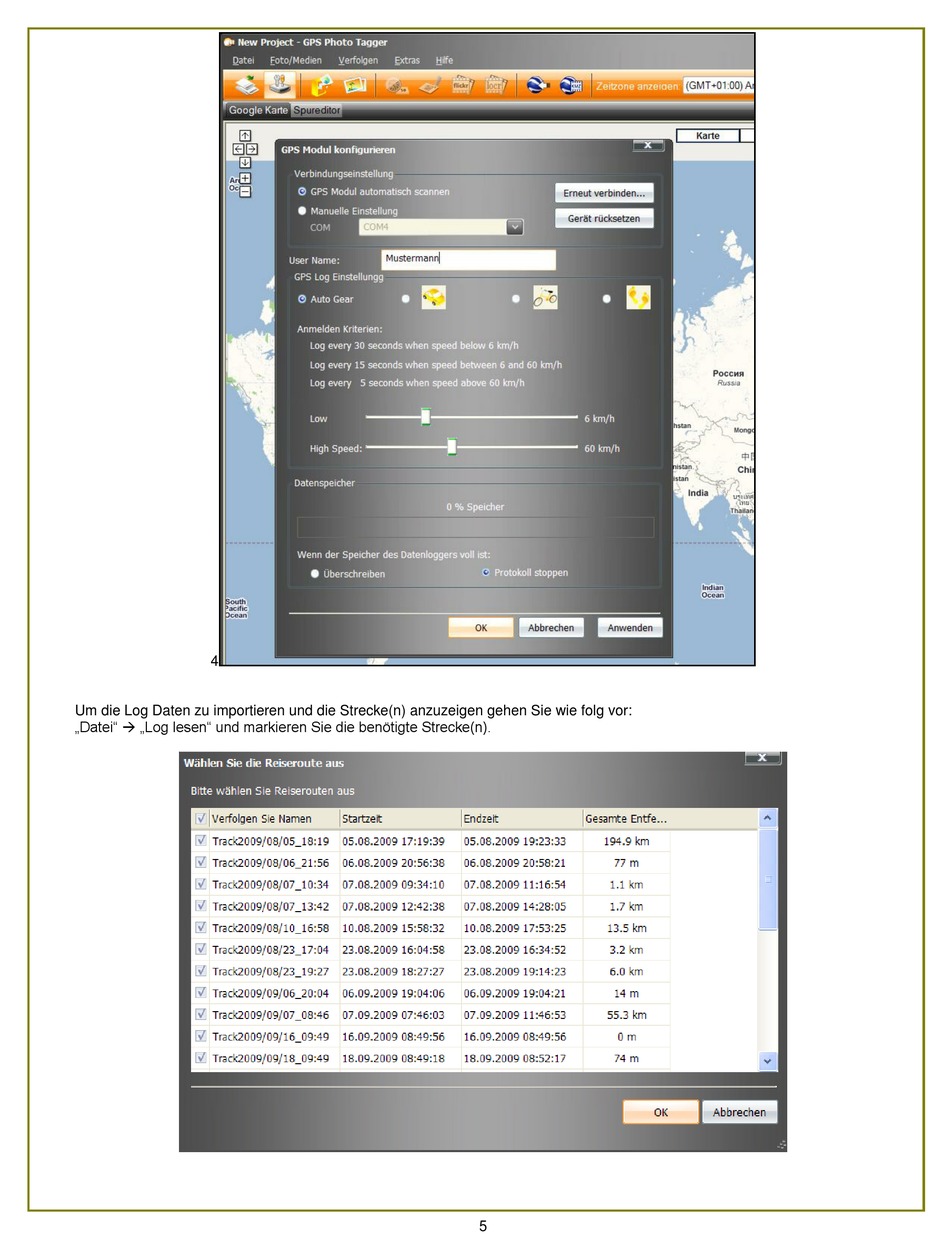Click Abbrechen in Reiseroute selection dialog
Screen dimensions: 950x1237
tap(740, 1112)
